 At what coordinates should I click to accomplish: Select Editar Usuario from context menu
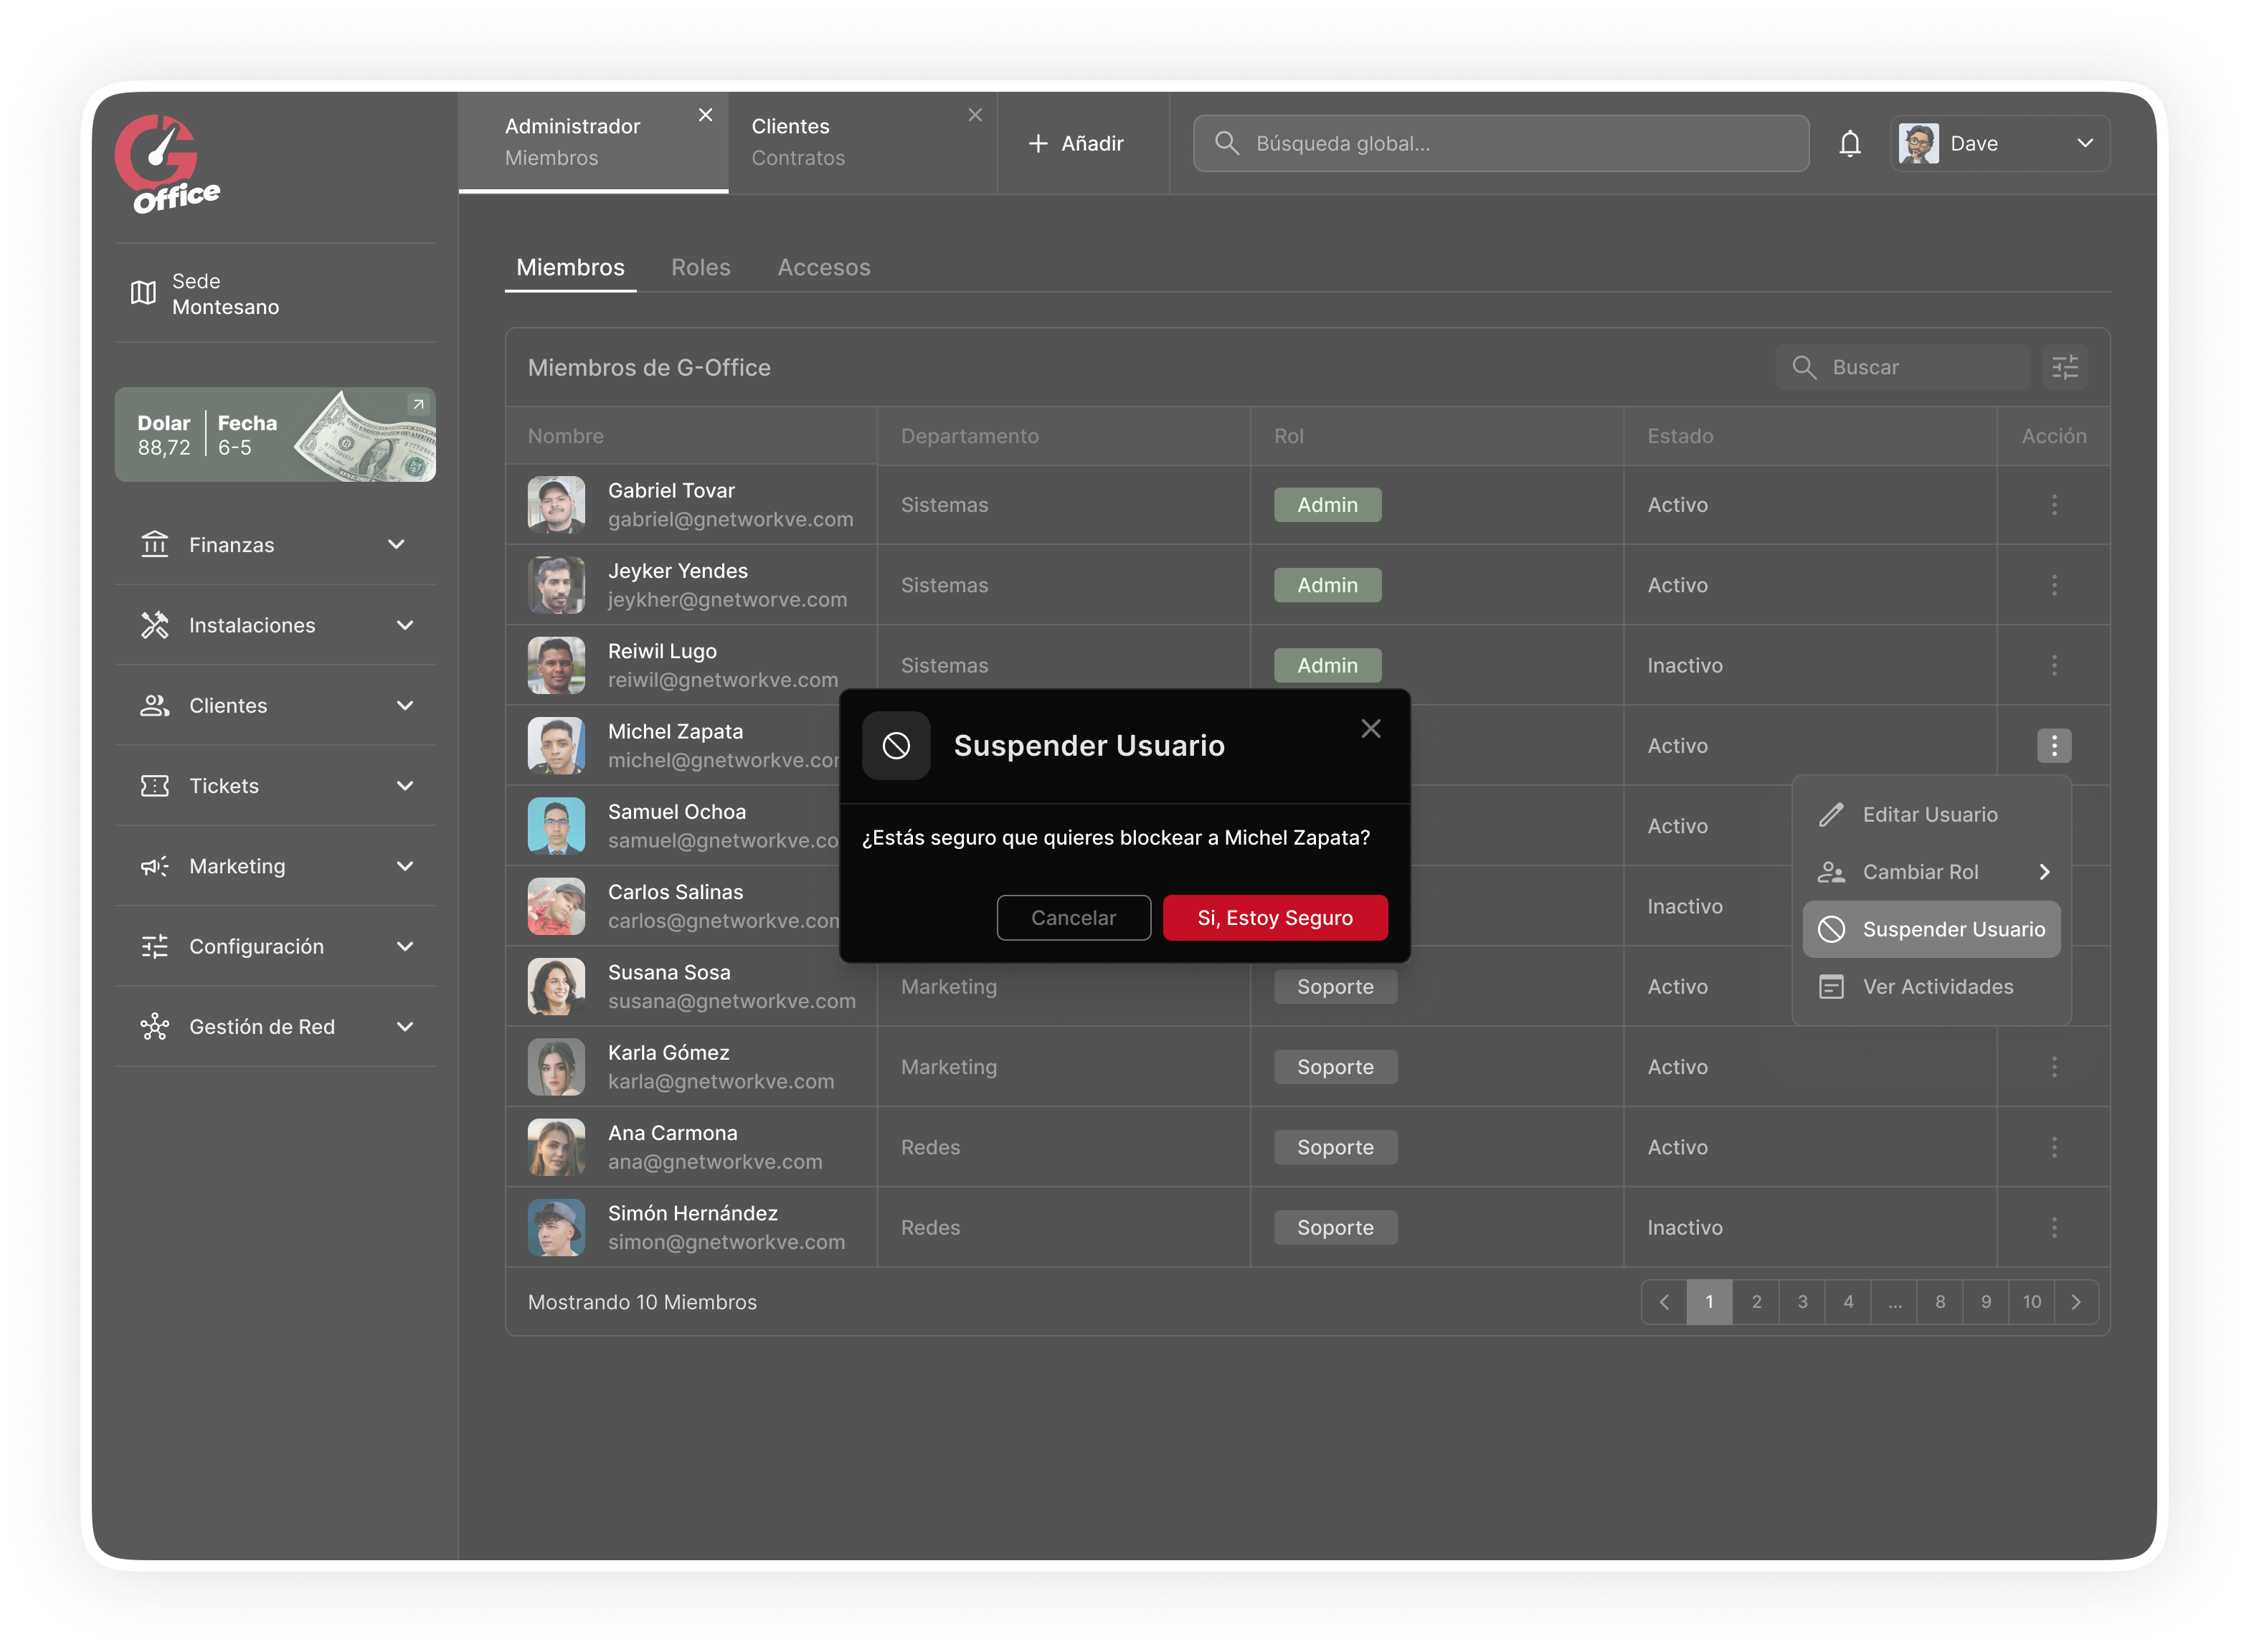(1931, 815)
